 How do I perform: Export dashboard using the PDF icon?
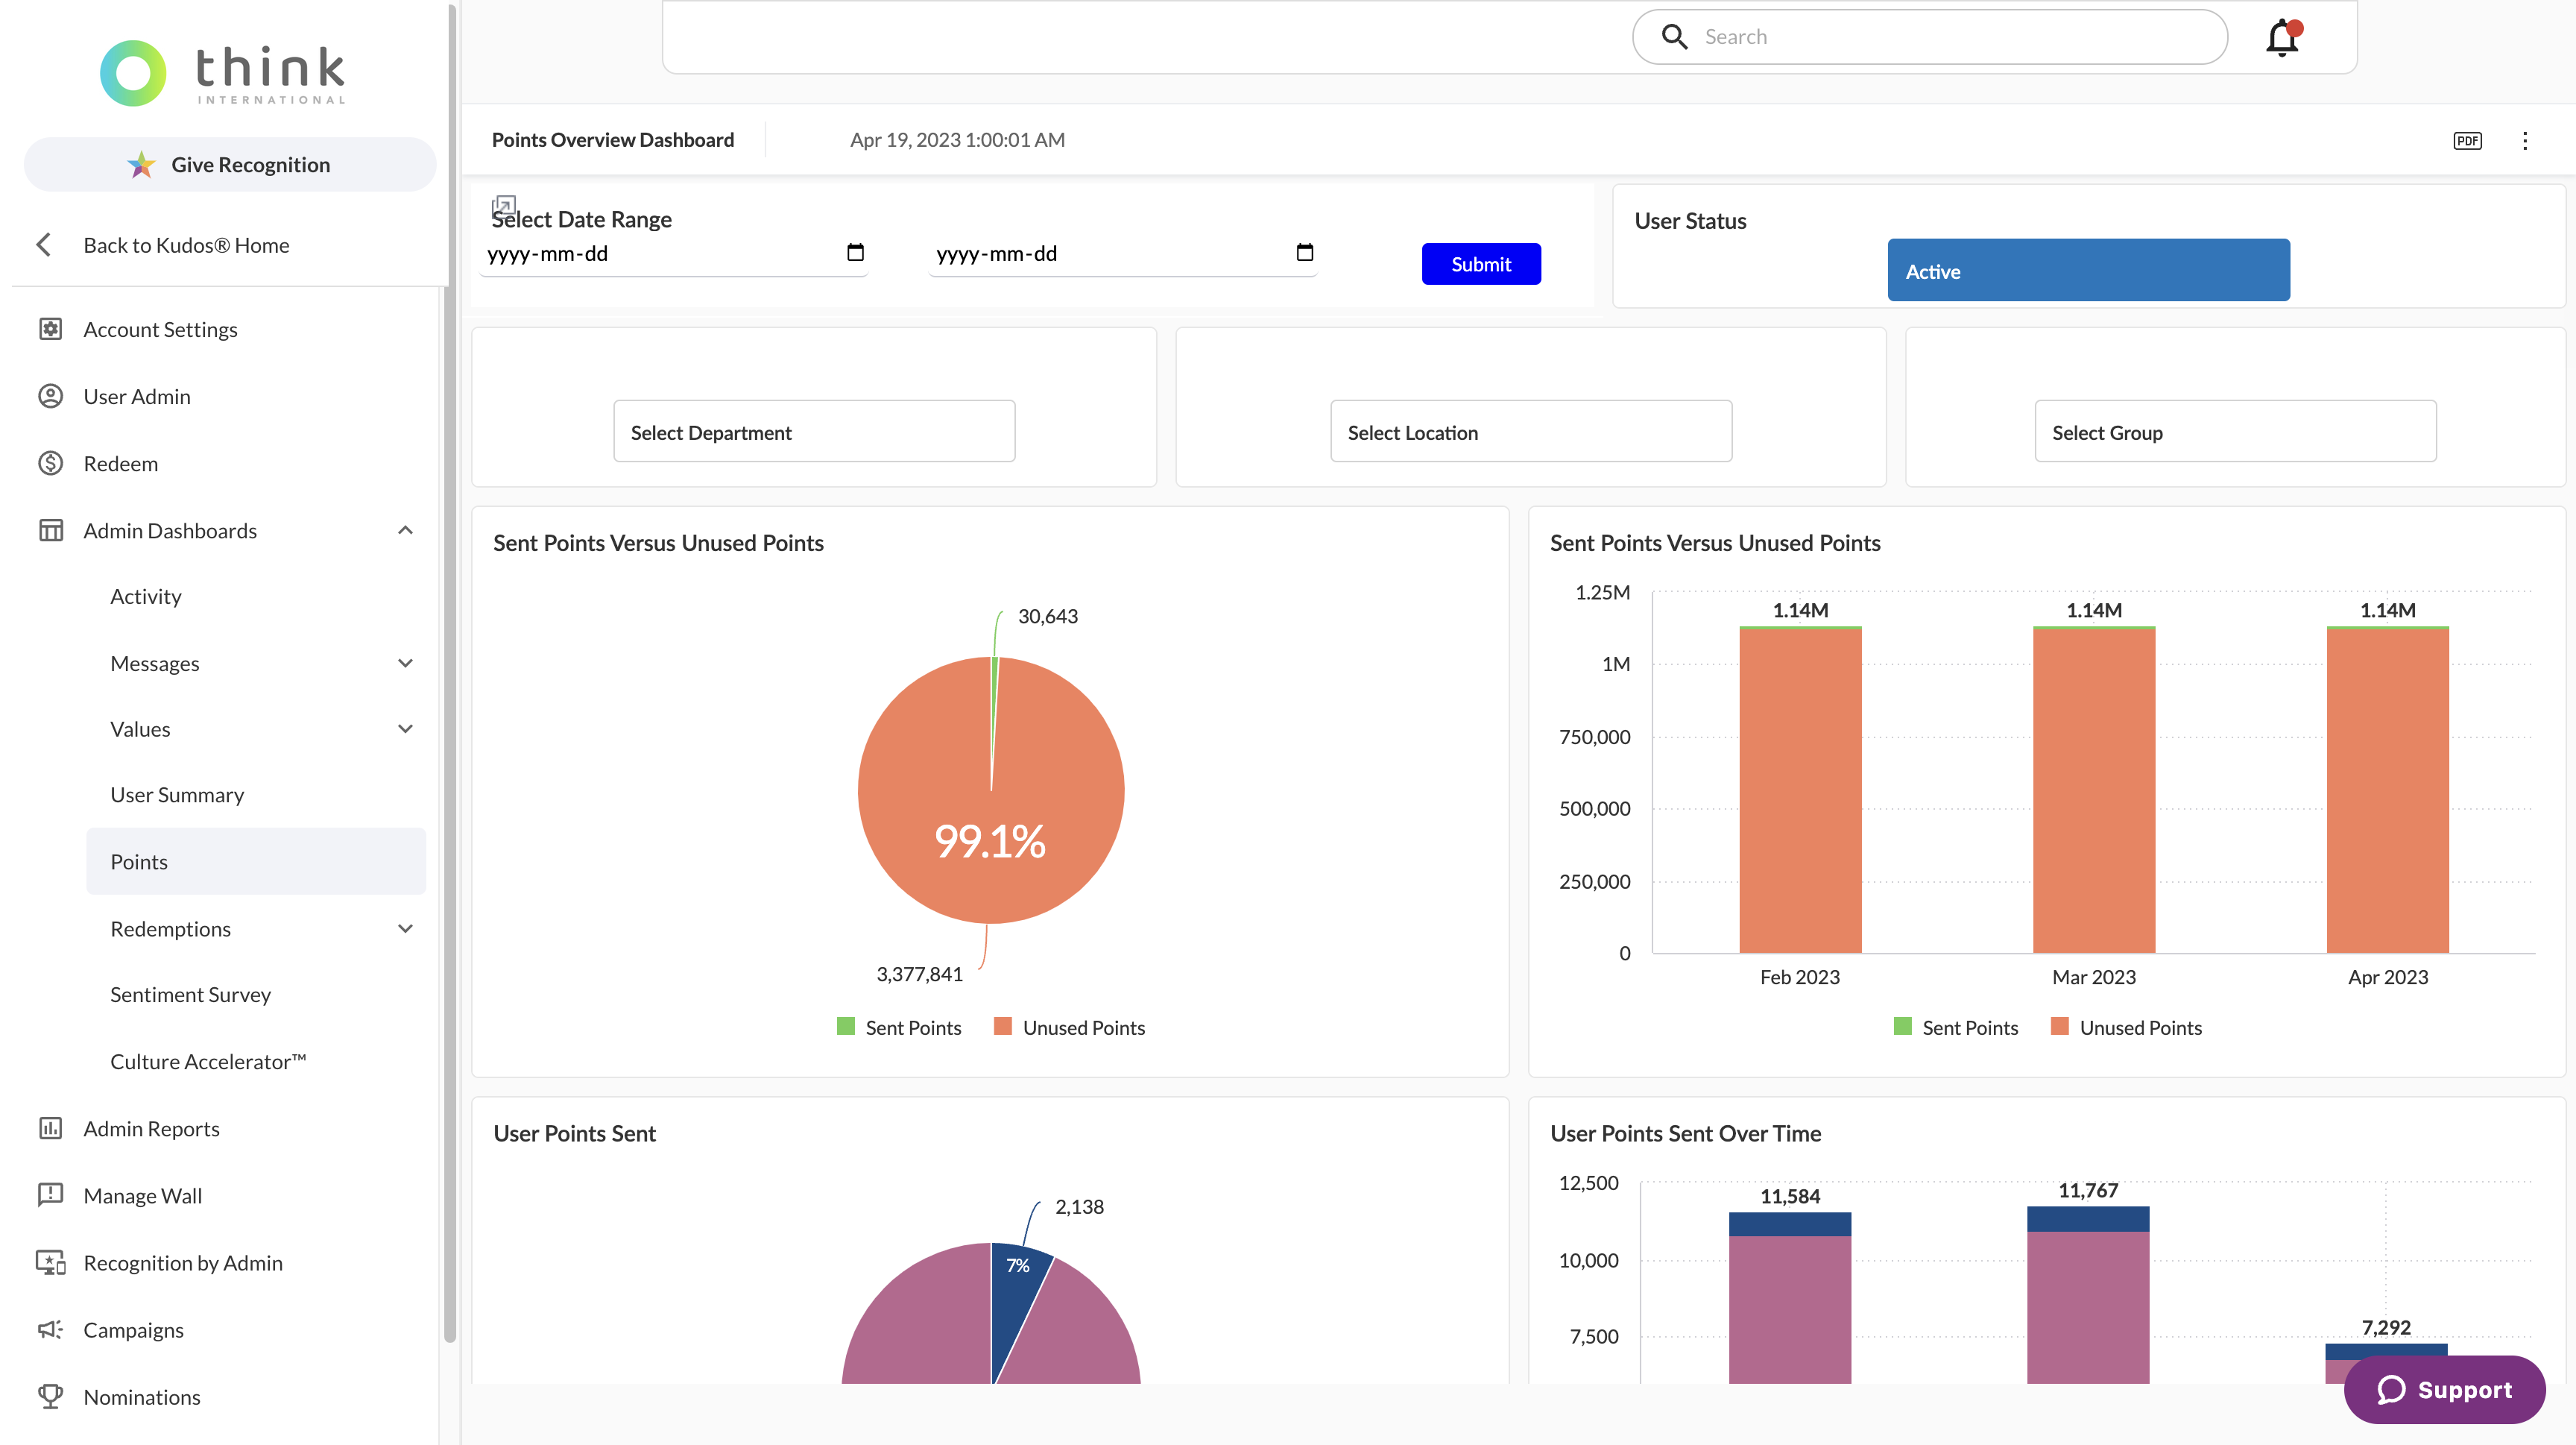tap(2467, 141)
